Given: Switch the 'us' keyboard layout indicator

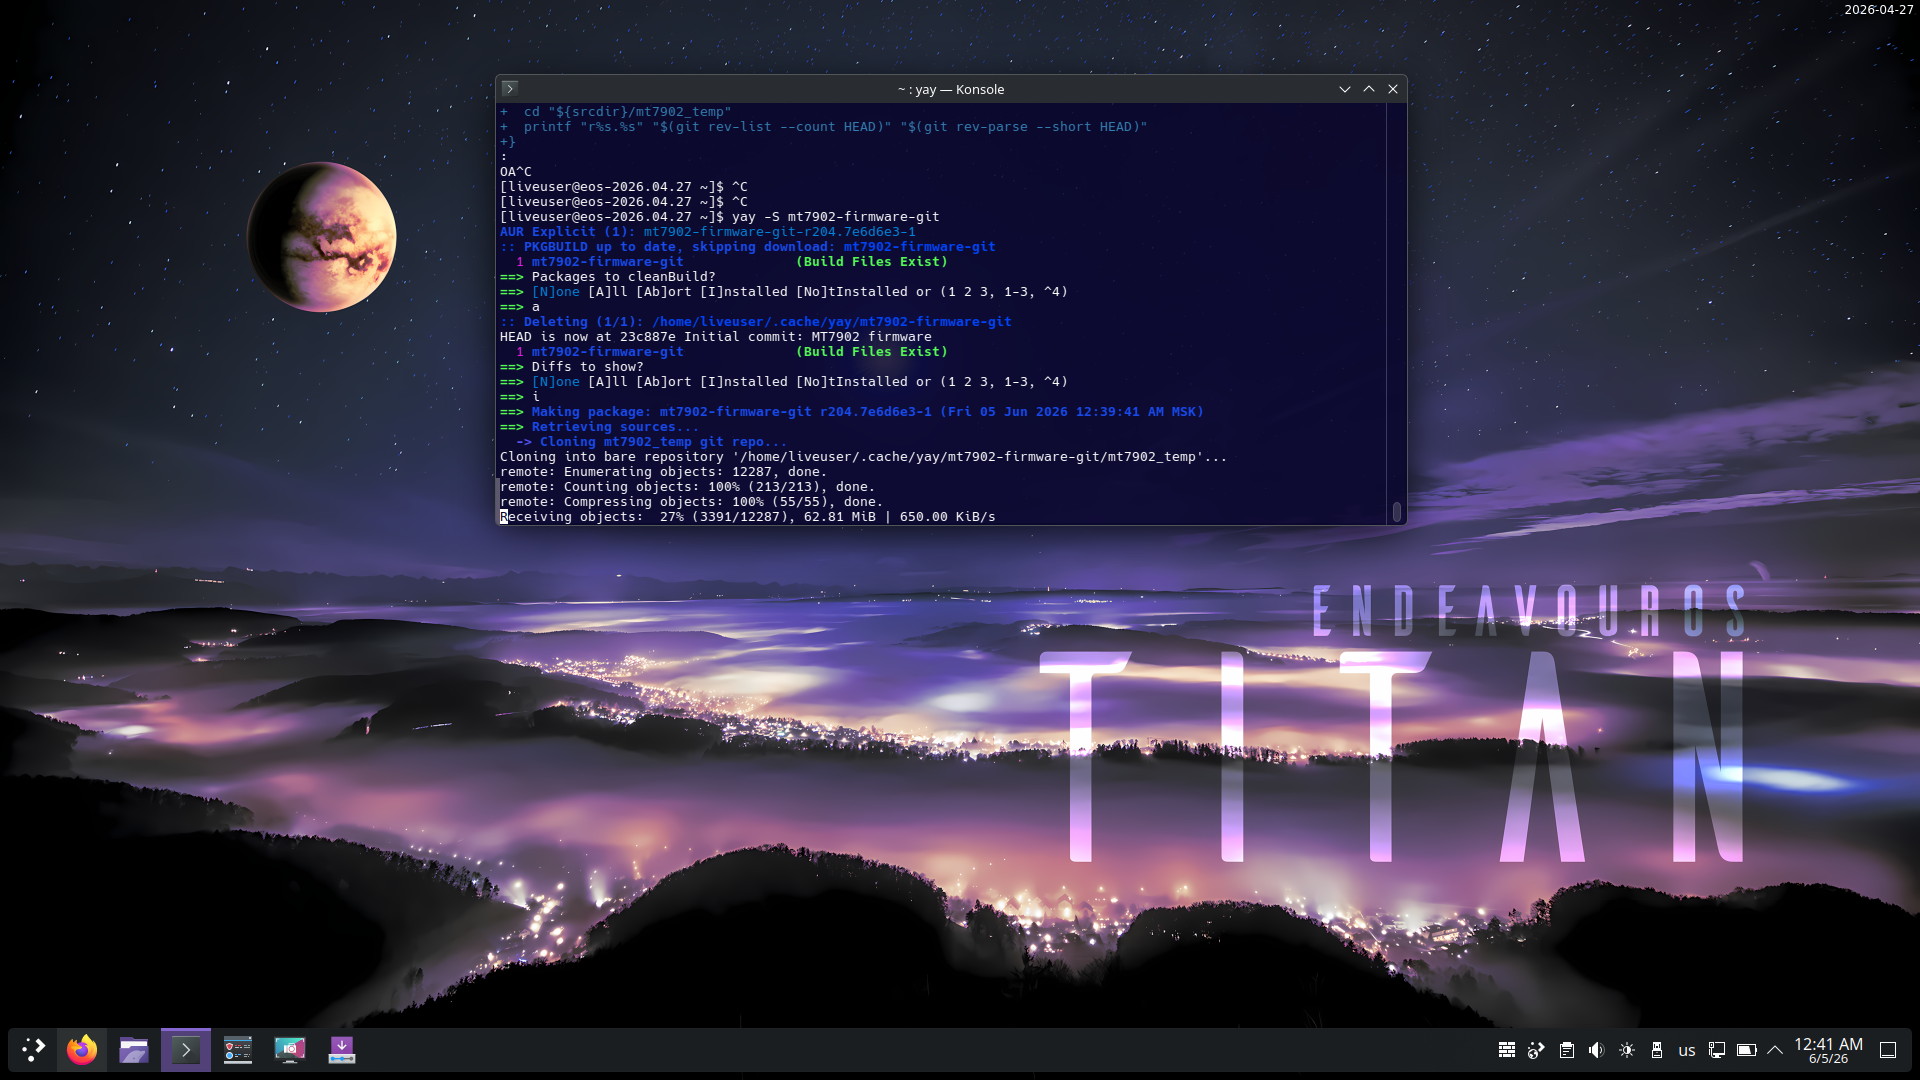Looking at the screenshot, I should click(x=1687, y=1051).
